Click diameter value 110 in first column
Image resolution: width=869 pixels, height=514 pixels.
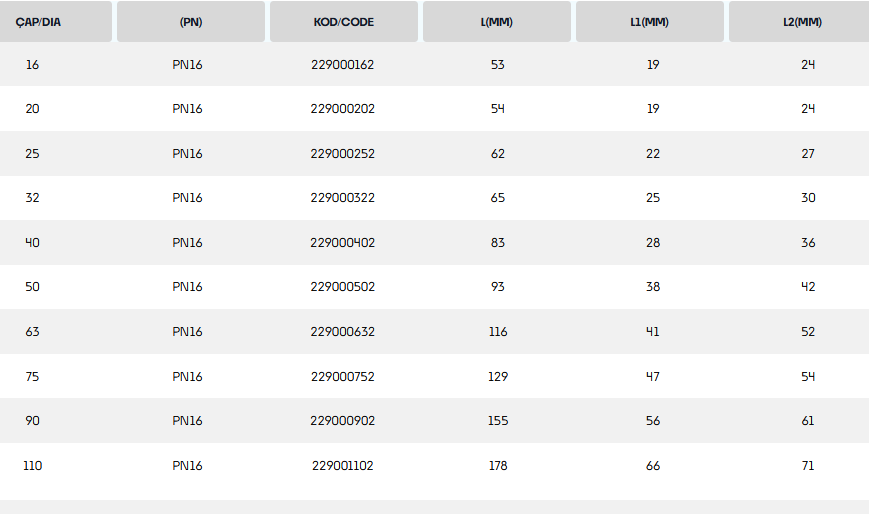point(32,466)
